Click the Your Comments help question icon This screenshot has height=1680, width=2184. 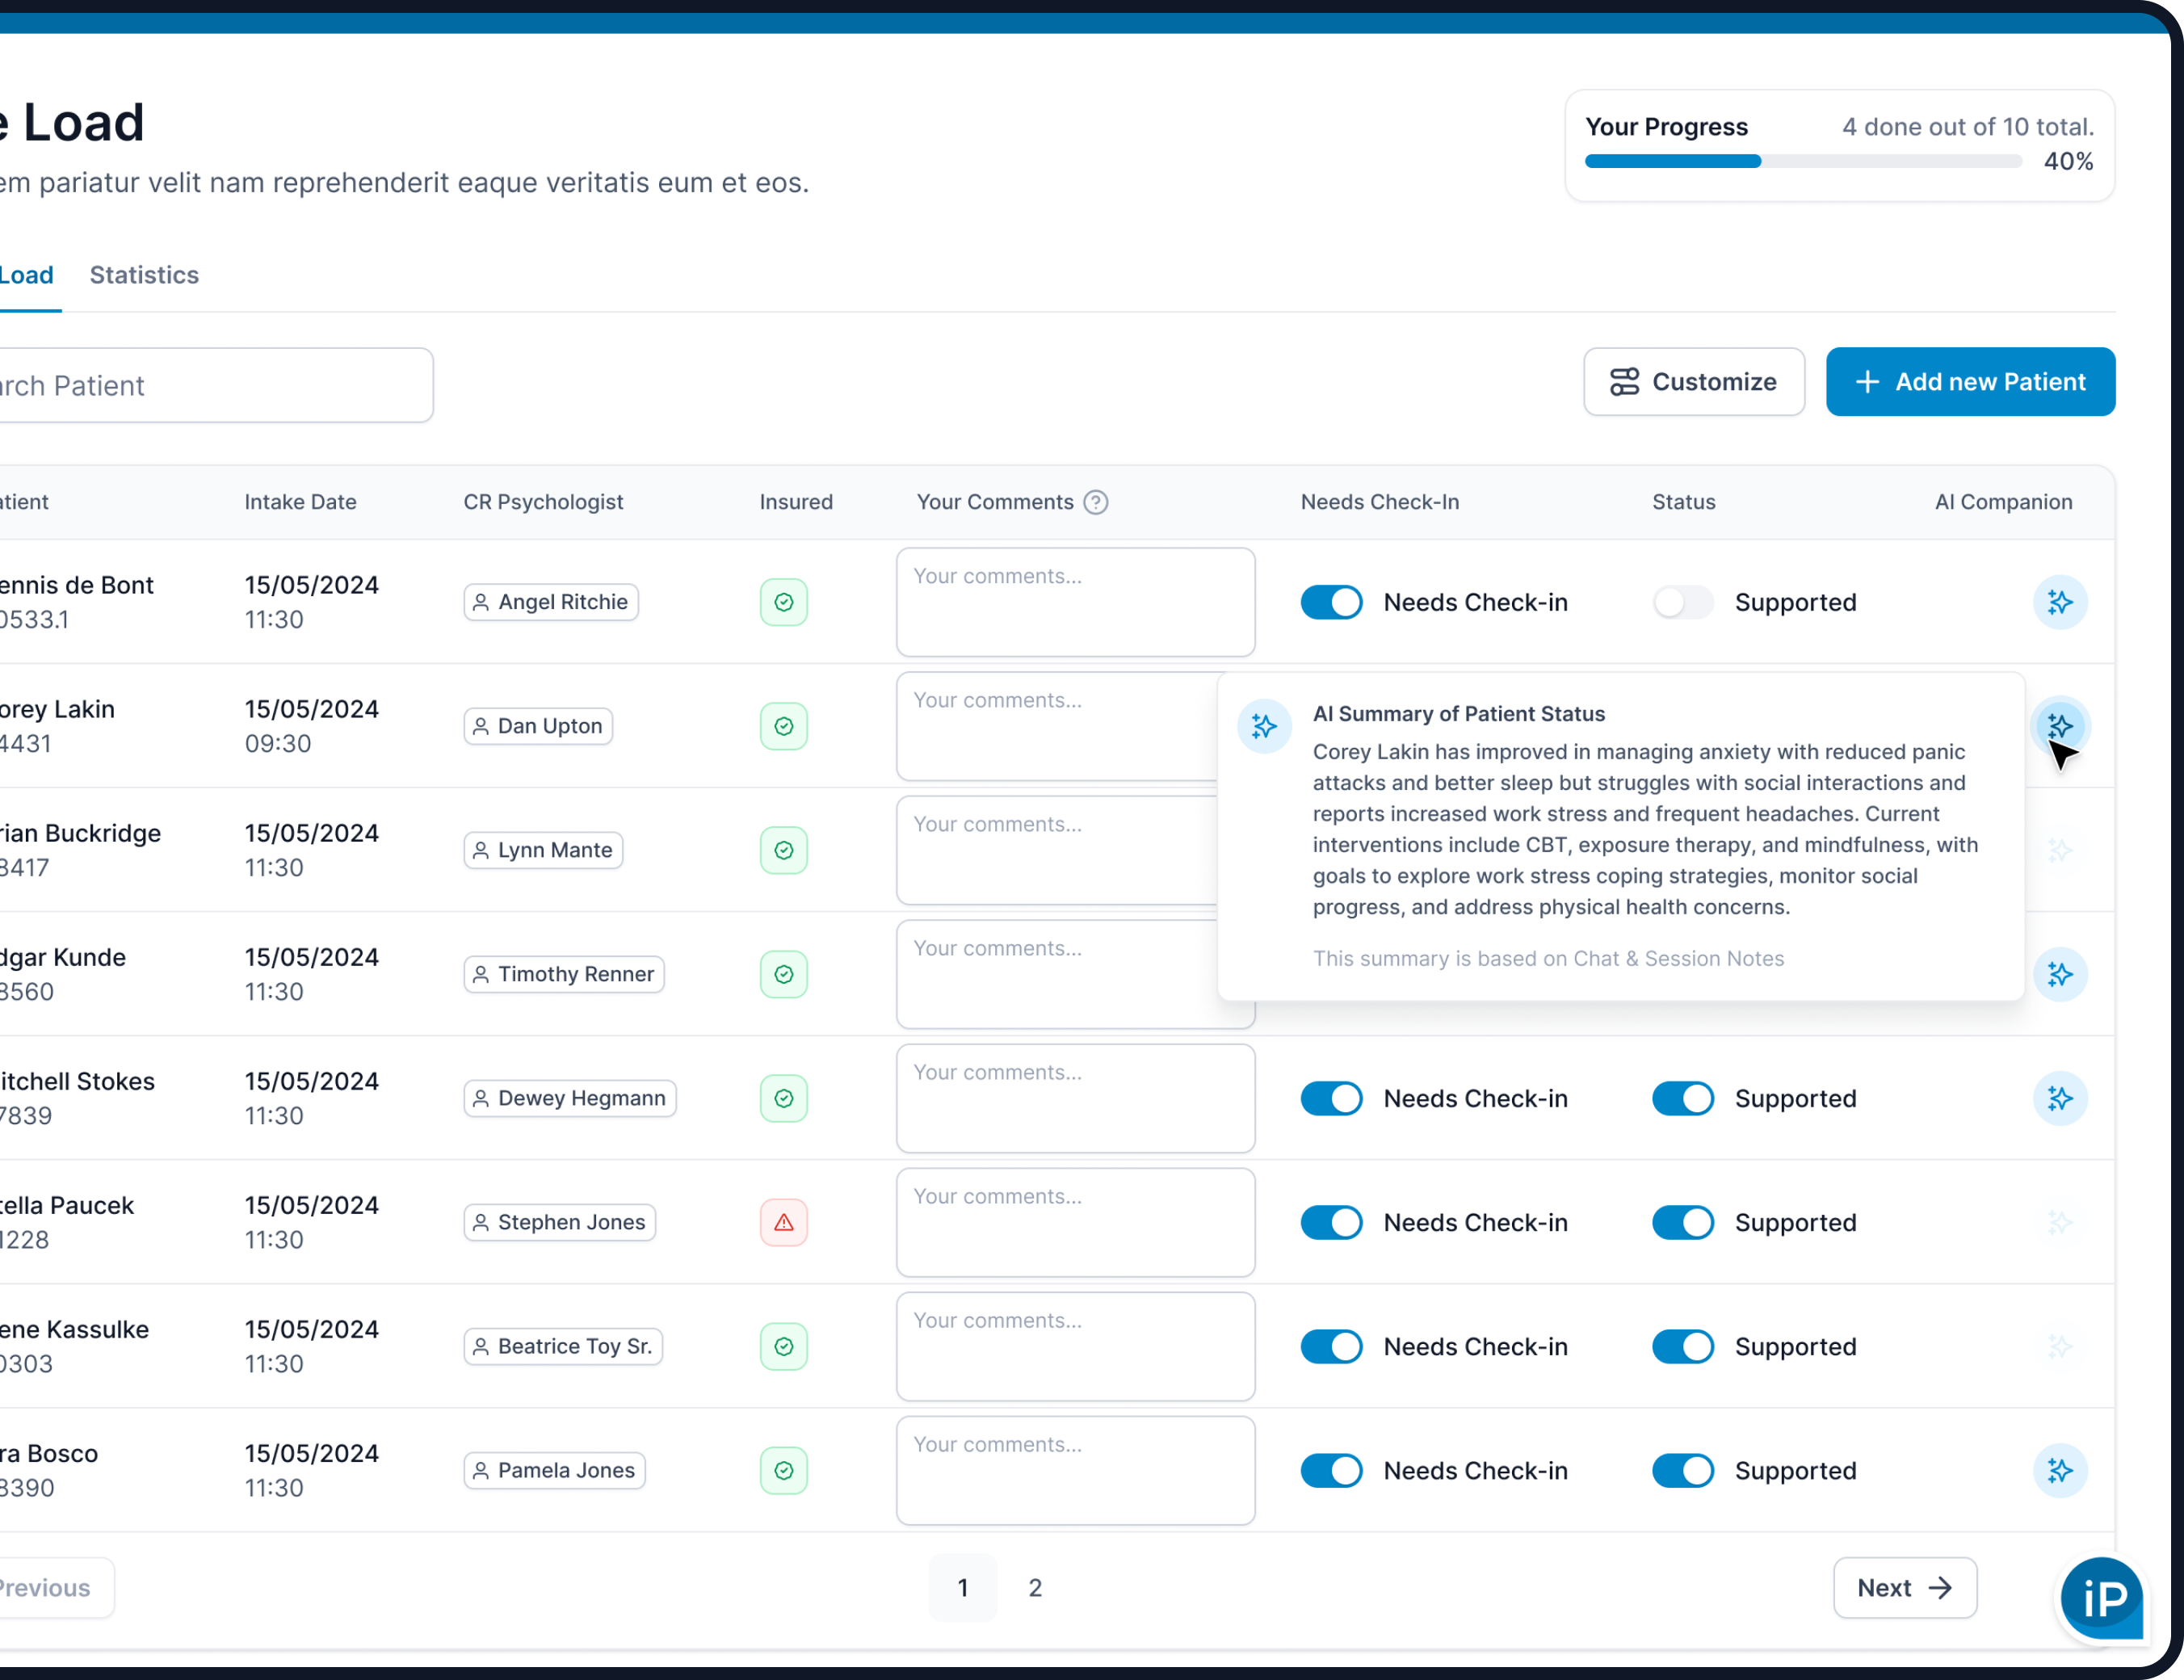tap(1095, 502)
